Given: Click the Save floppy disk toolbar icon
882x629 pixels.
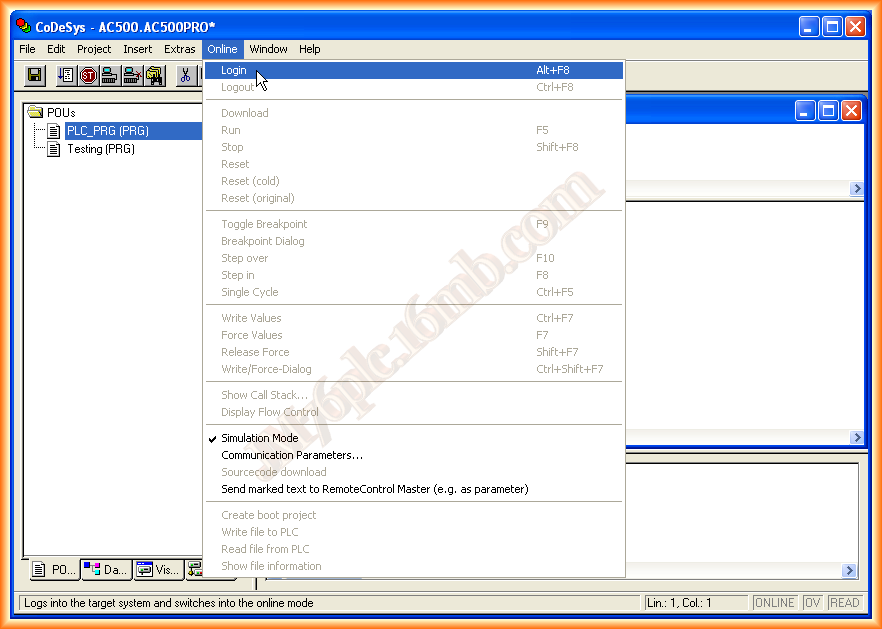Looking at the screenshot, I should click(x=35, y=75).
